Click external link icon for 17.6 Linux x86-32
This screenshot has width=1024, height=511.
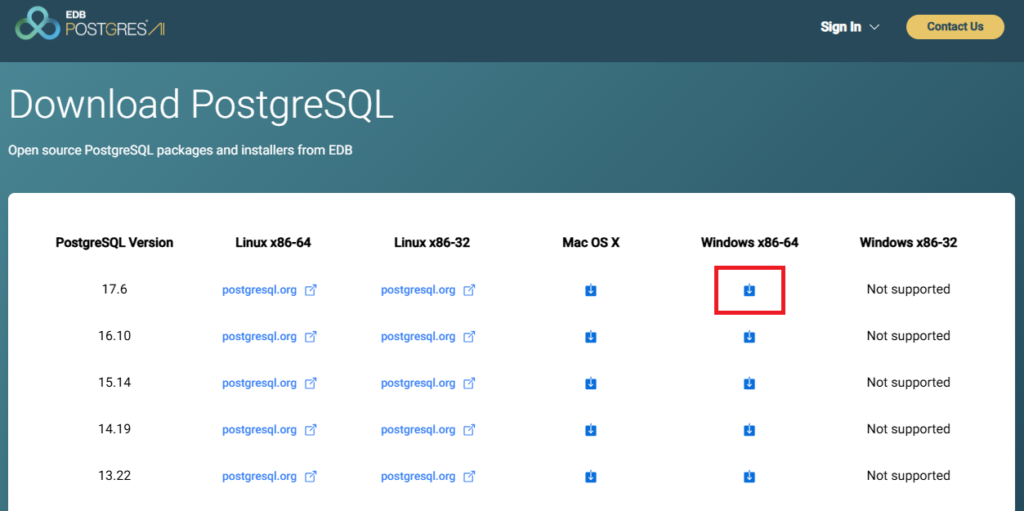469,290
